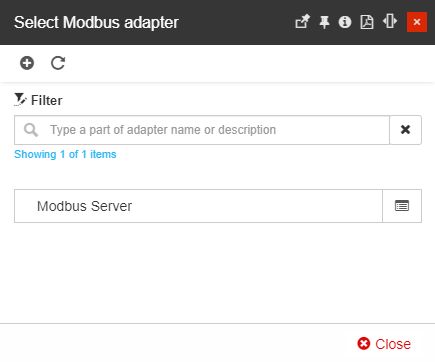Add a new Modbus adapter
Image resolution: width=435 pixels, height=362 pixels.
tap(27, 63)
